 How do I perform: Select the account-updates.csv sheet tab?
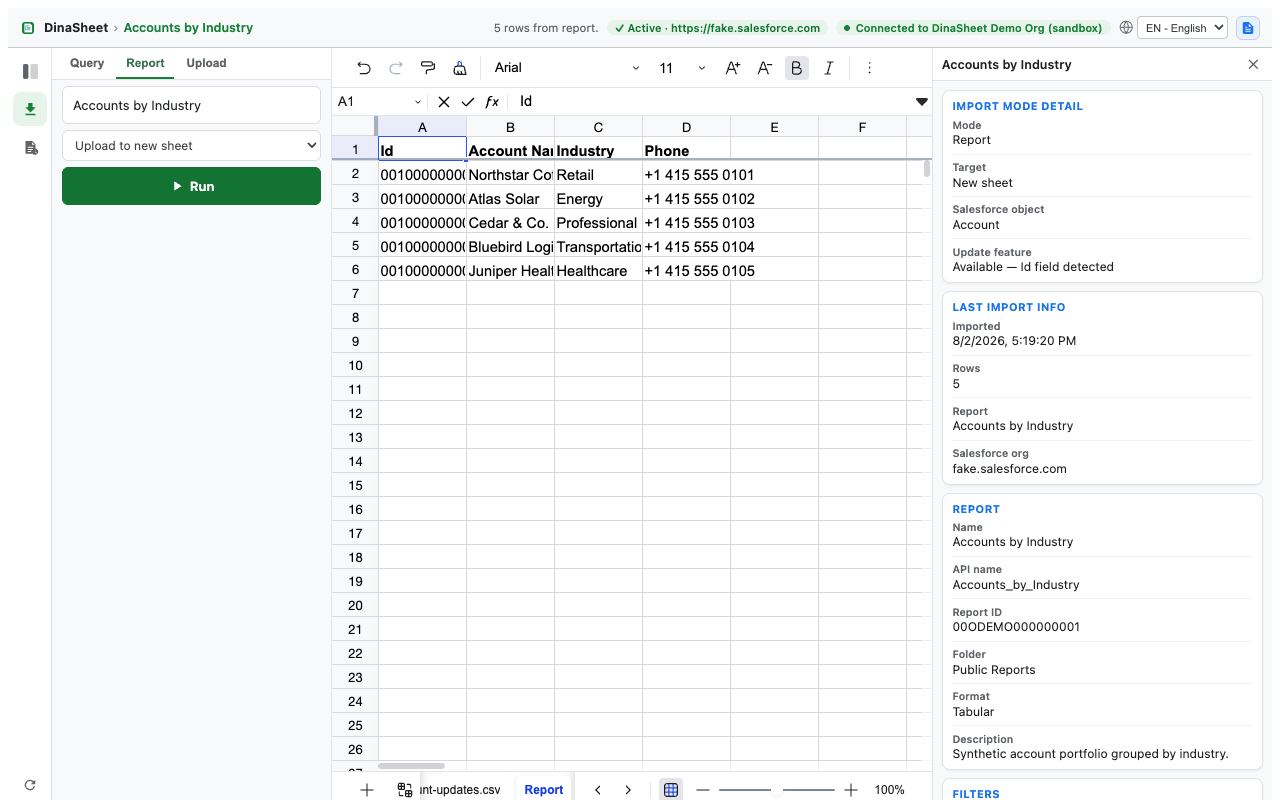click(x=461, y=790)
